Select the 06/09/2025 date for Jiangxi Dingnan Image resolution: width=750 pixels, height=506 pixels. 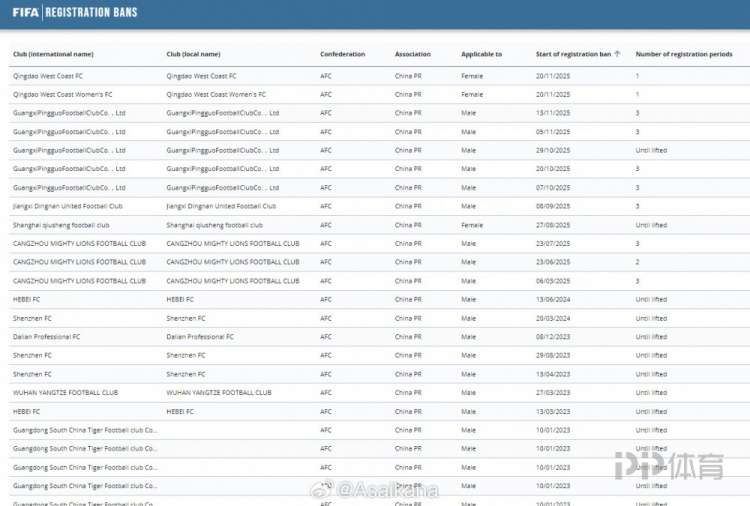tap(552, 206)
